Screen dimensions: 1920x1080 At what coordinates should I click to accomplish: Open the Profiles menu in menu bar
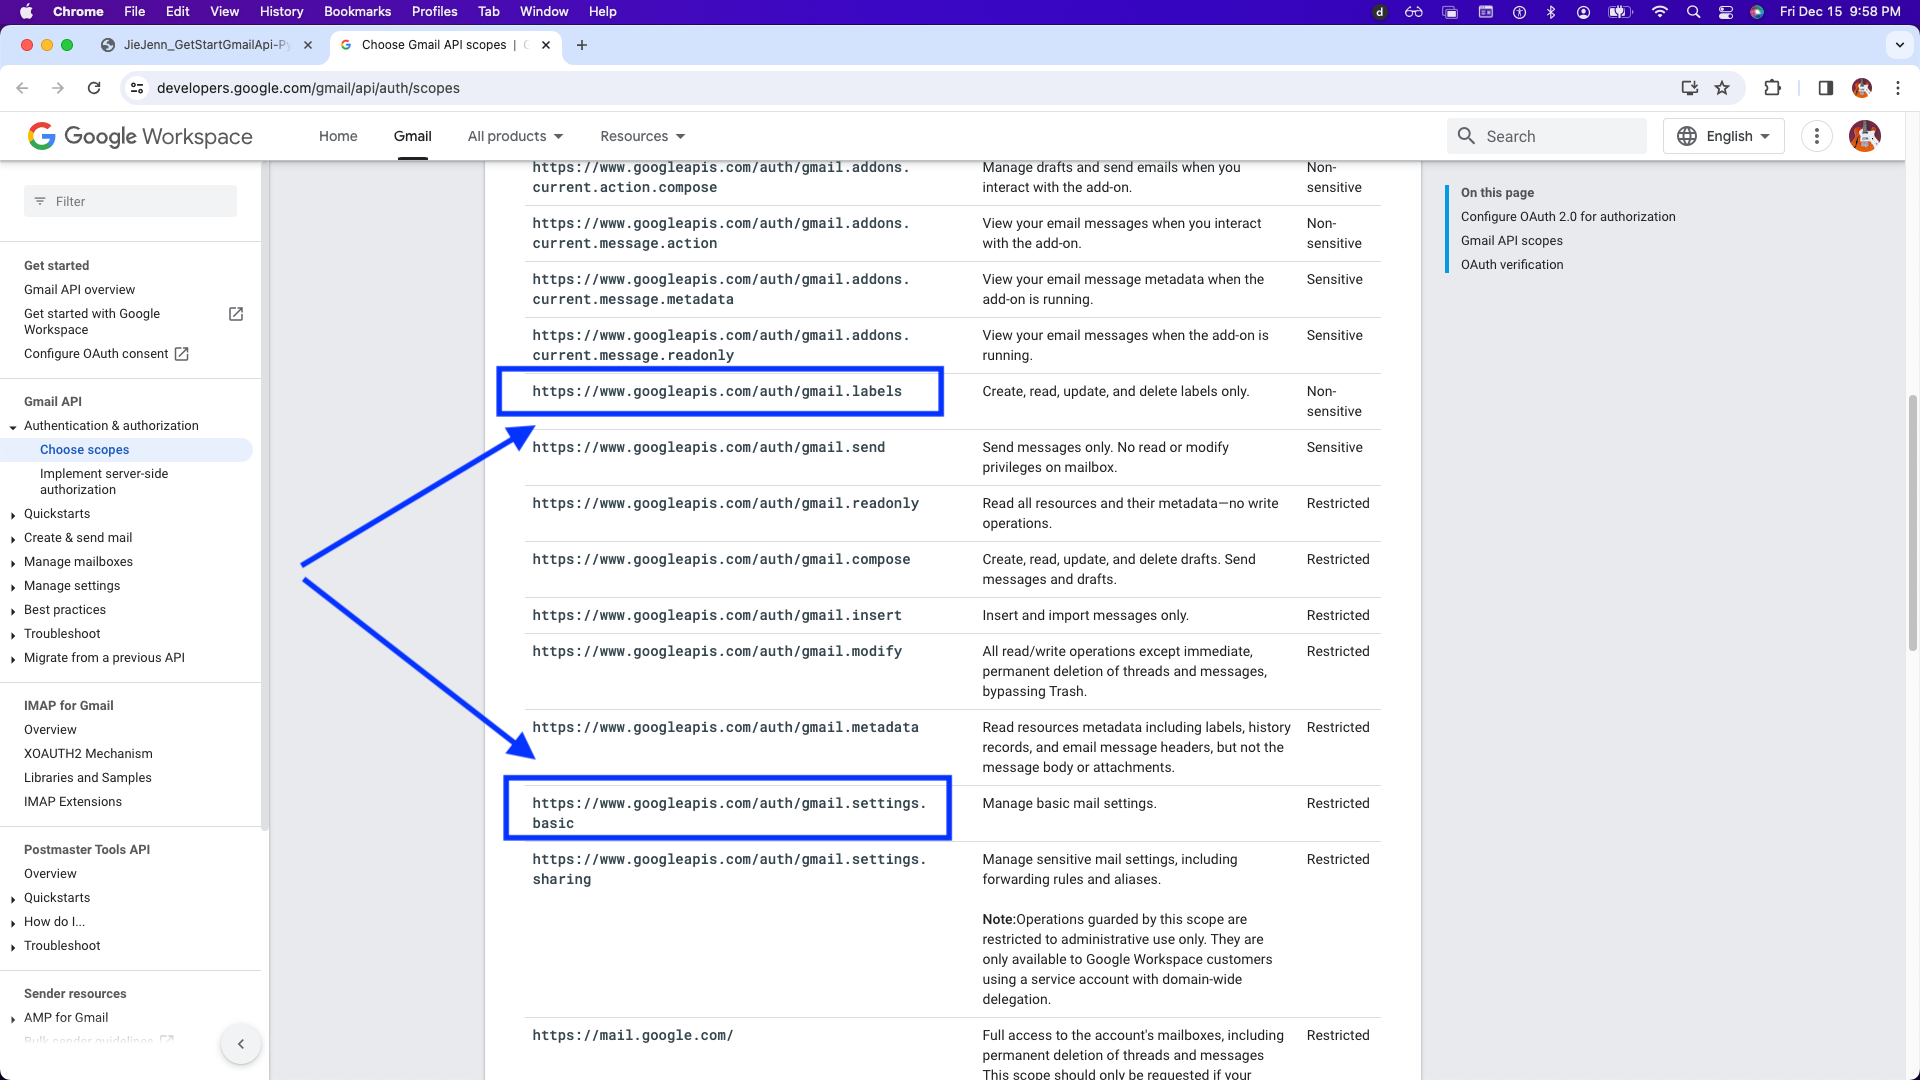click(435, 12)
